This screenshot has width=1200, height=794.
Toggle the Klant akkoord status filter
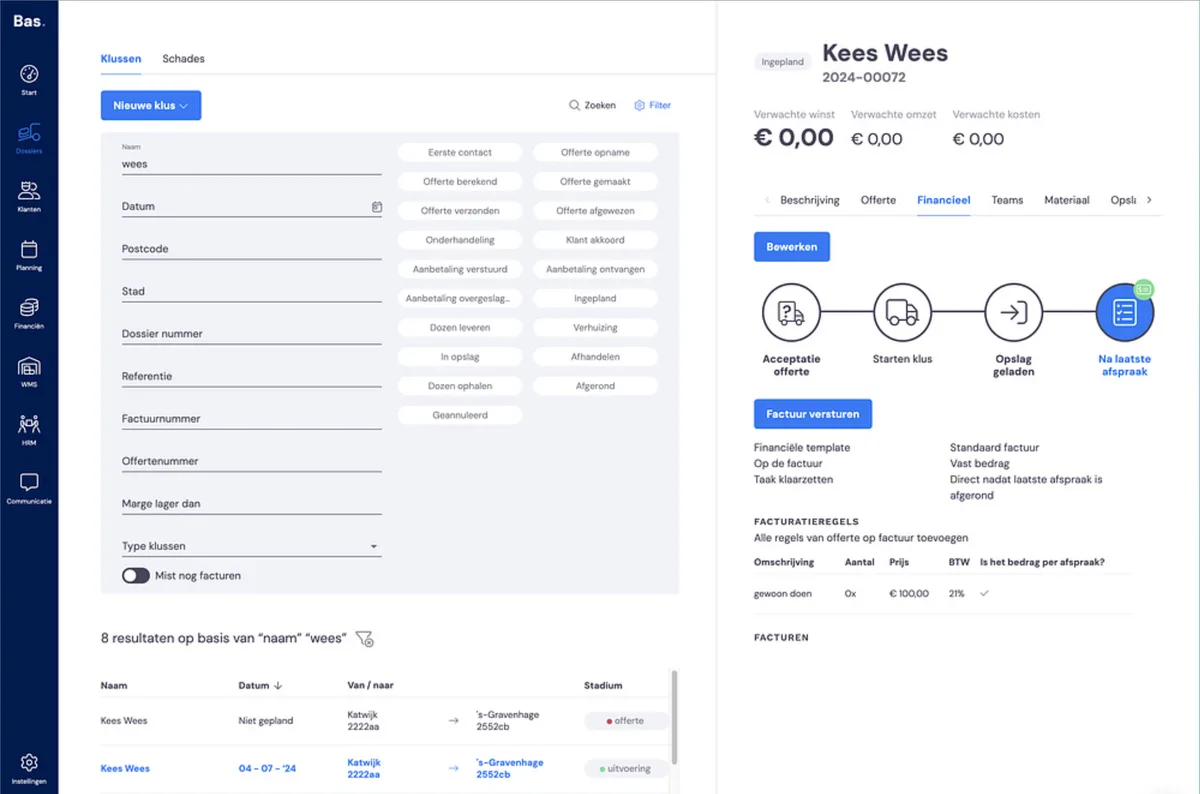tap(595, 240)
